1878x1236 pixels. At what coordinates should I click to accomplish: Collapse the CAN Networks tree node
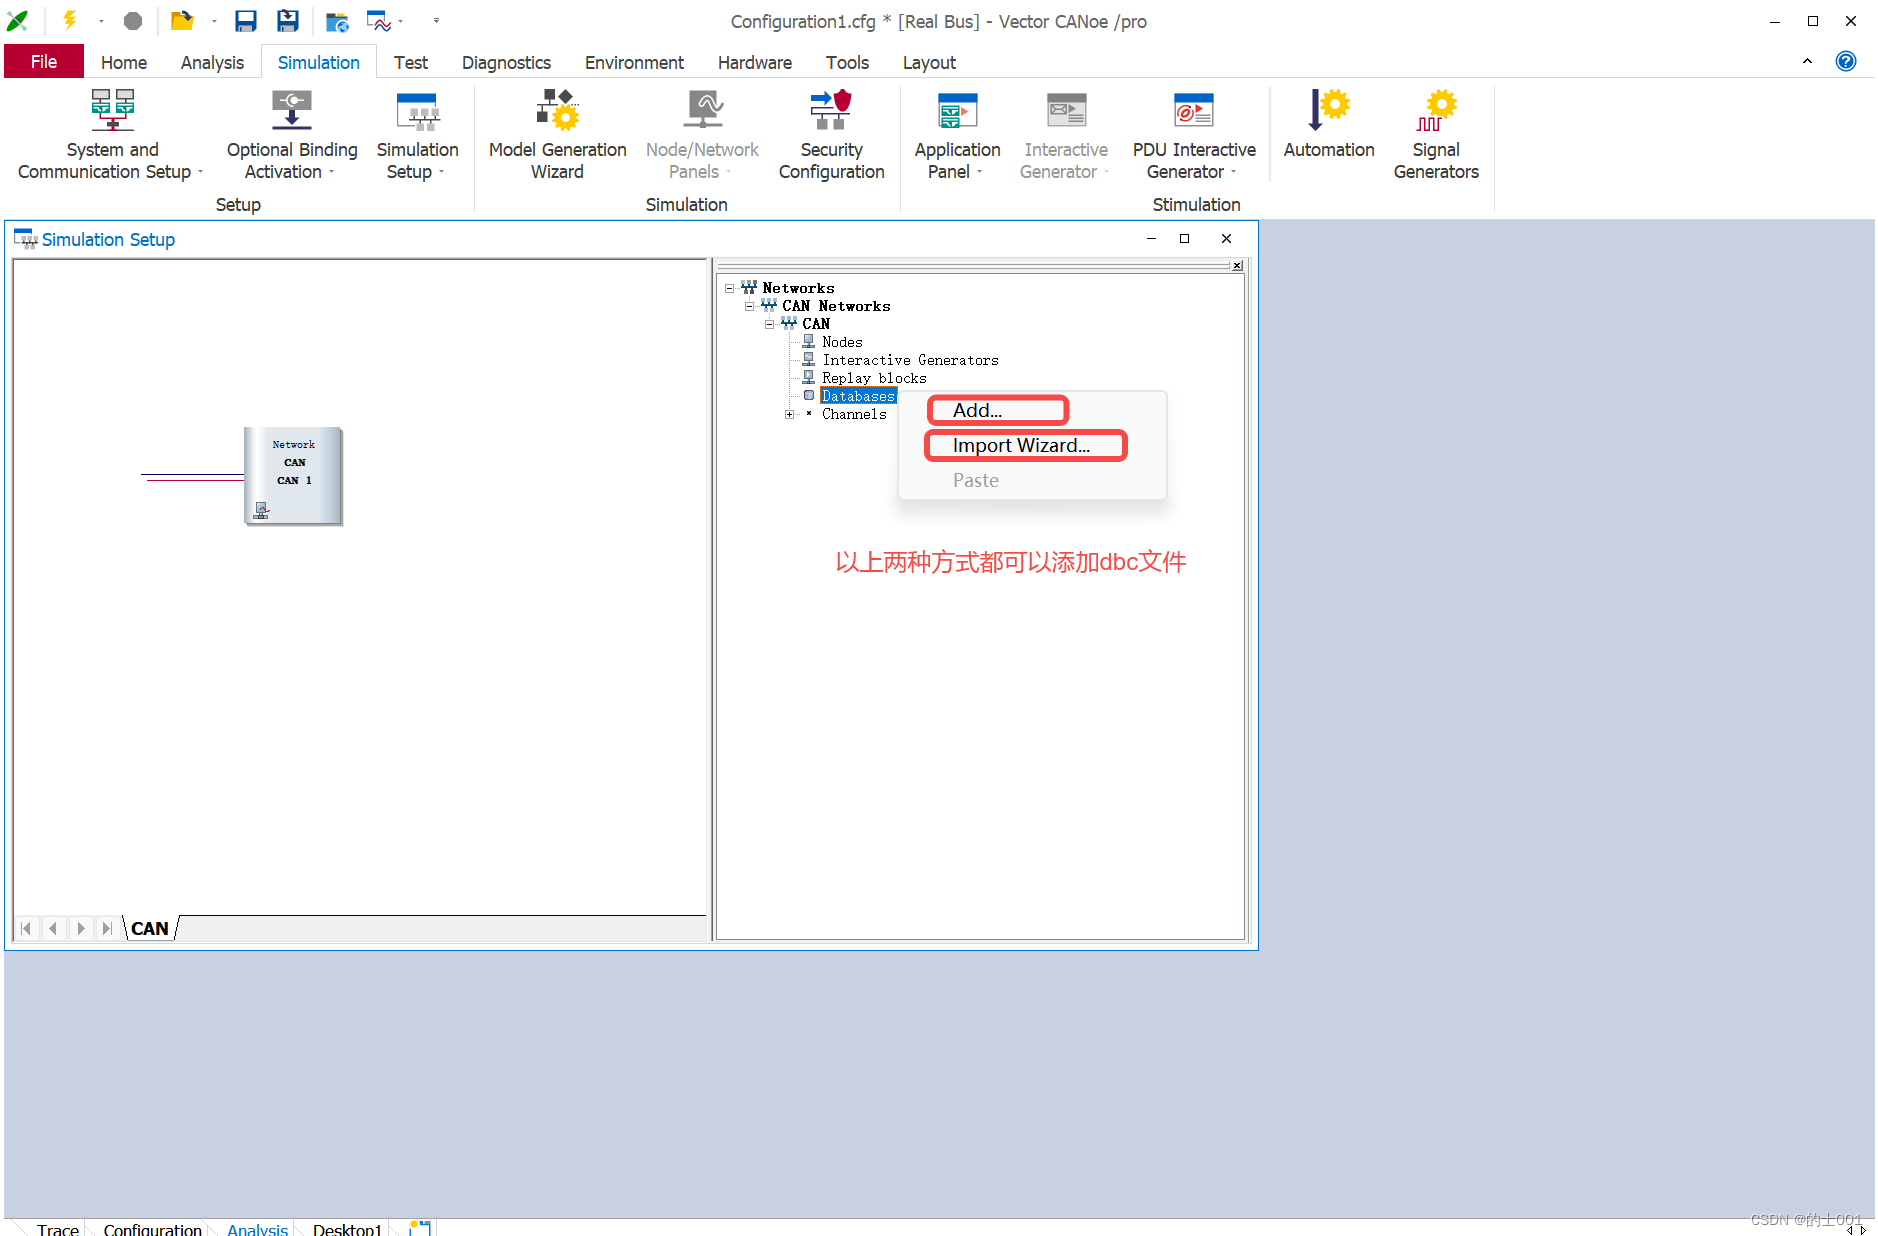(x=749, y=306)
